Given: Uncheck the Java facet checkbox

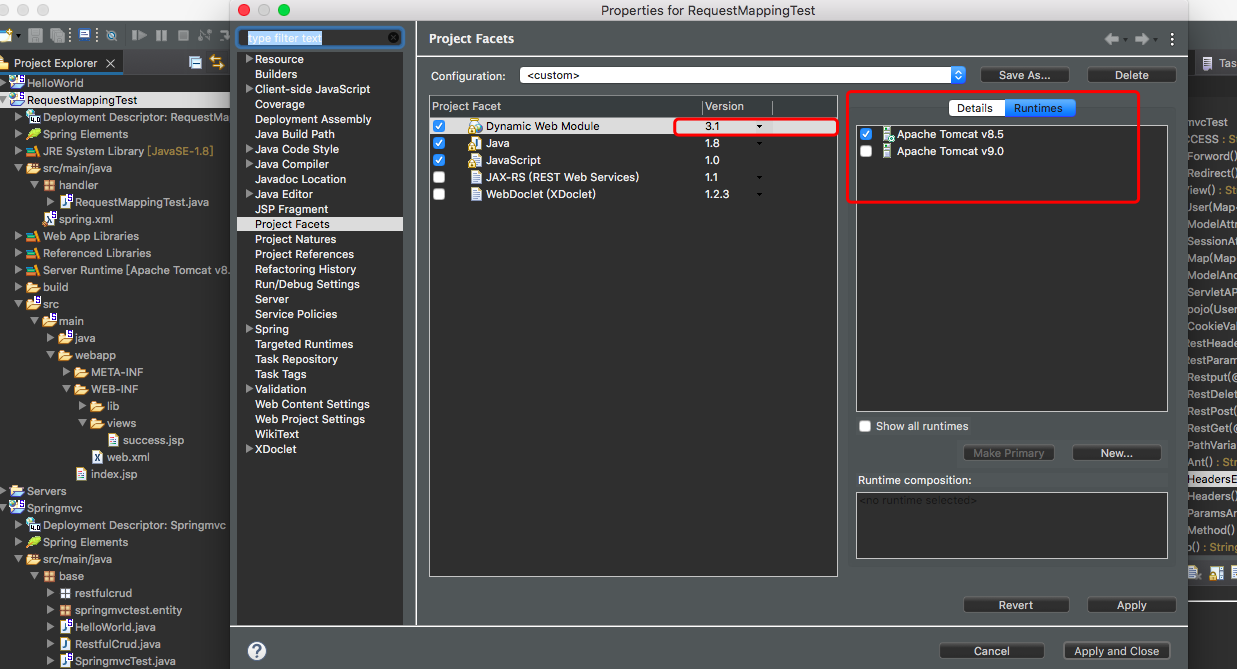Looking at the screenshot, I should point(439,143).
